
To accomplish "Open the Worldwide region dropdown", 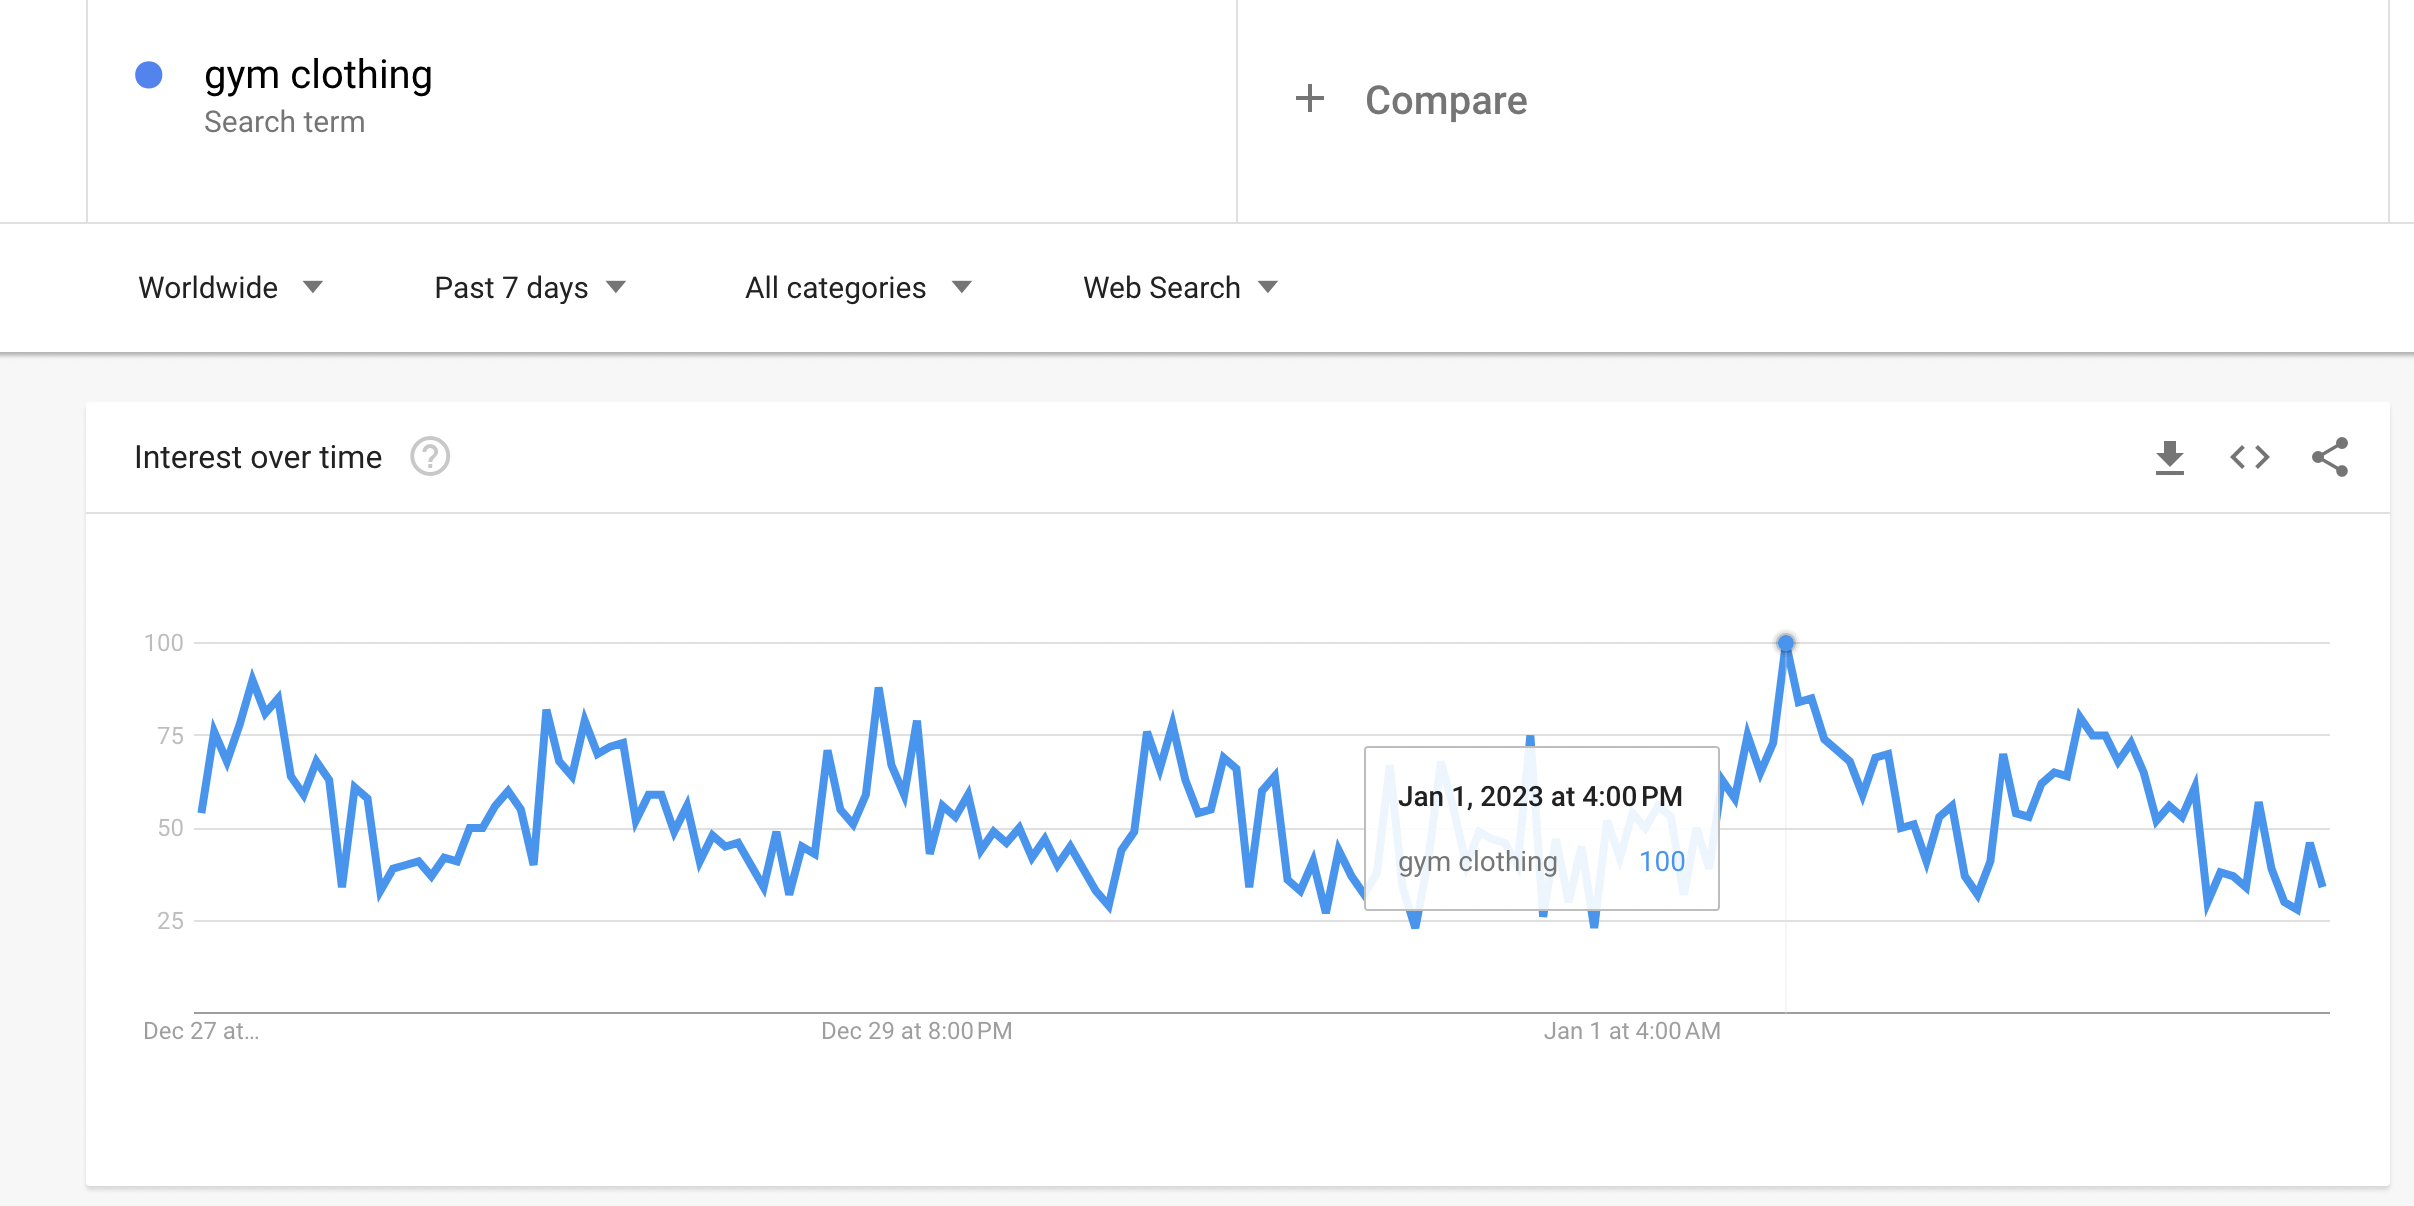I will [230, 288].
